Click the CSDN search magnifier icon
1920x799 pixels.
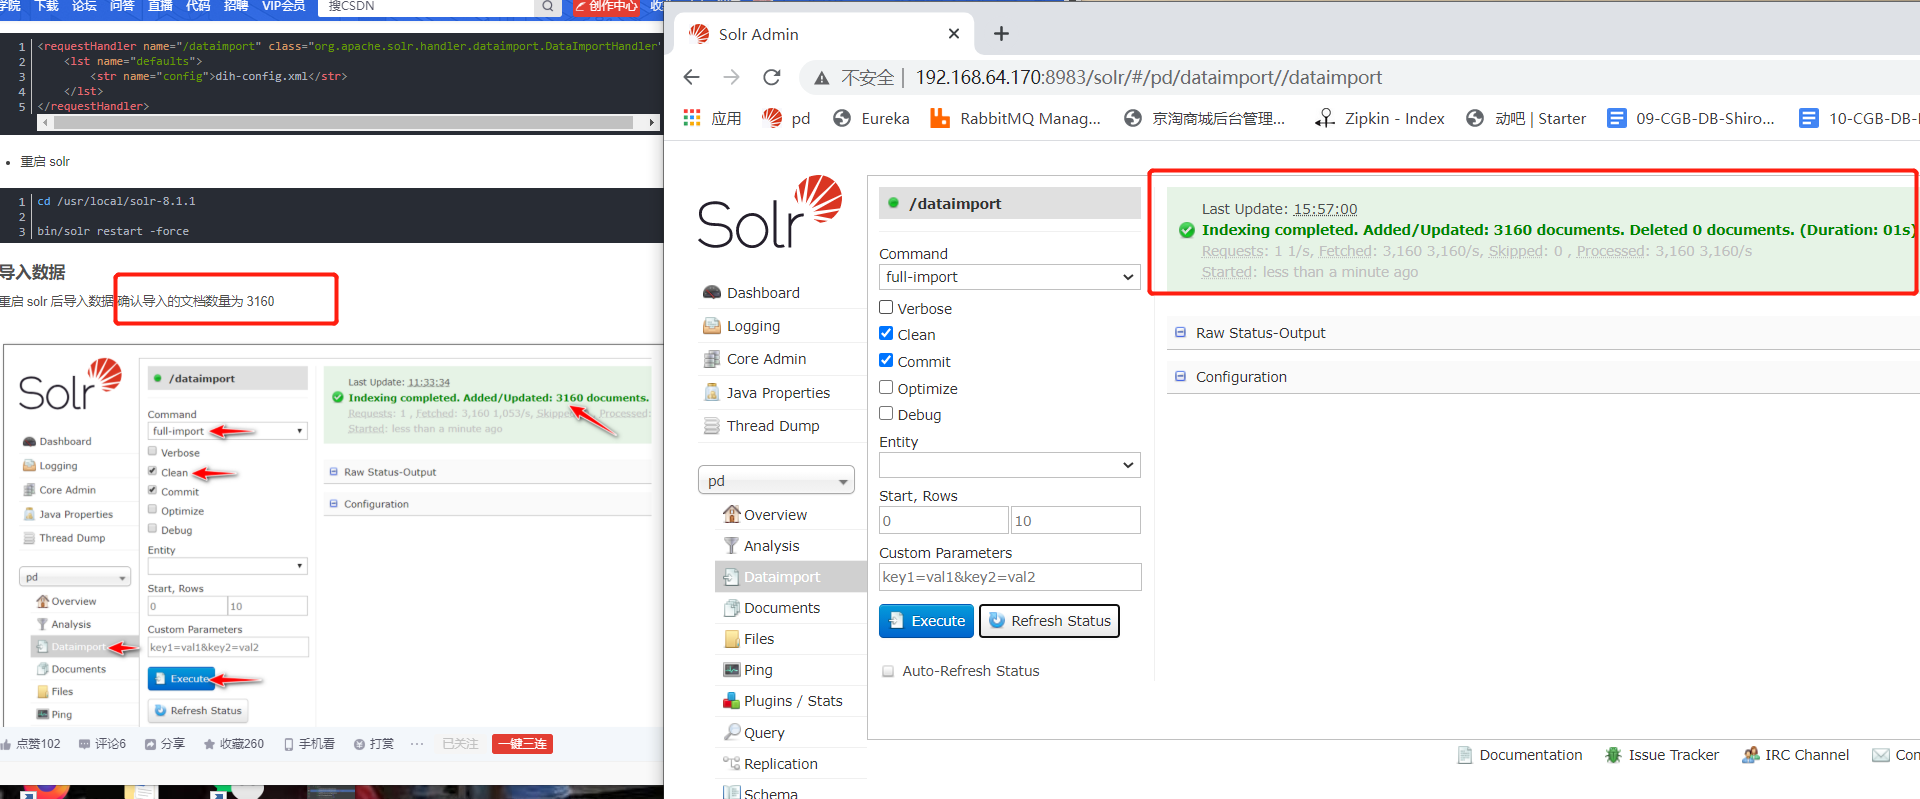[548, 6]
